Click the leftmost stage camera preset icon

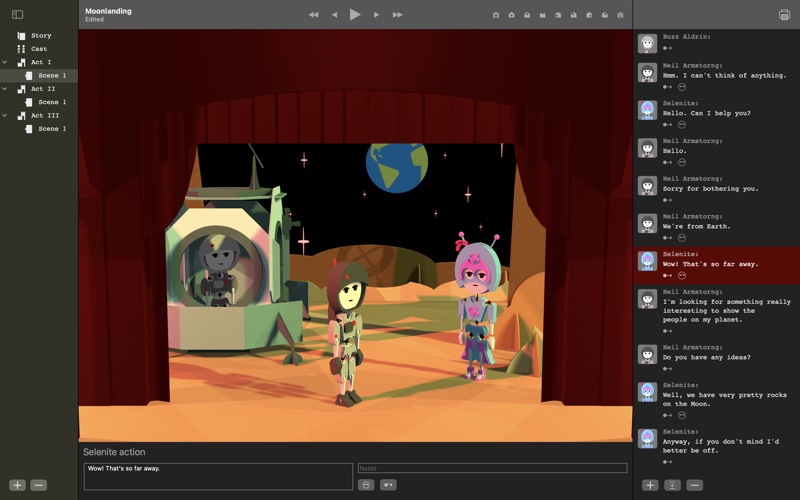click(496, 15)
